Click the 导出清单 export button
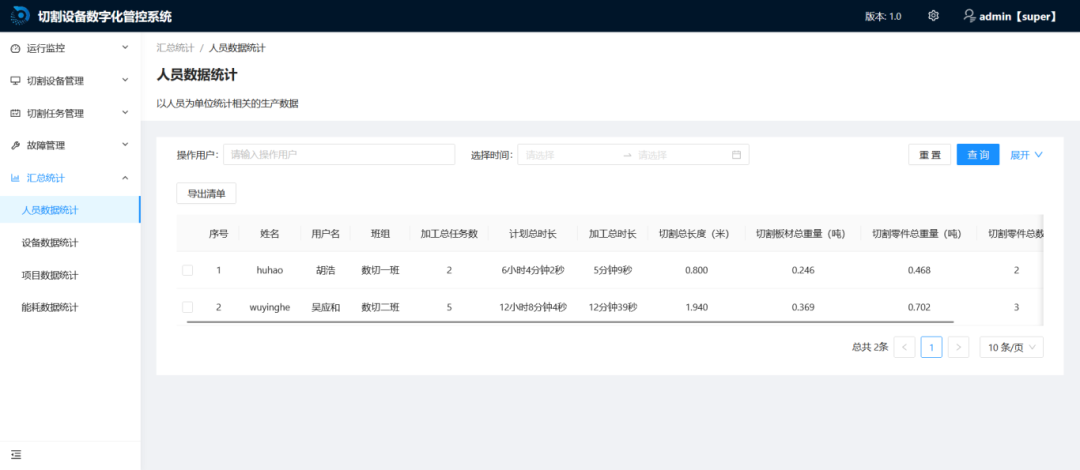Viewport: 1080px width, 470px height. point(207,194)
